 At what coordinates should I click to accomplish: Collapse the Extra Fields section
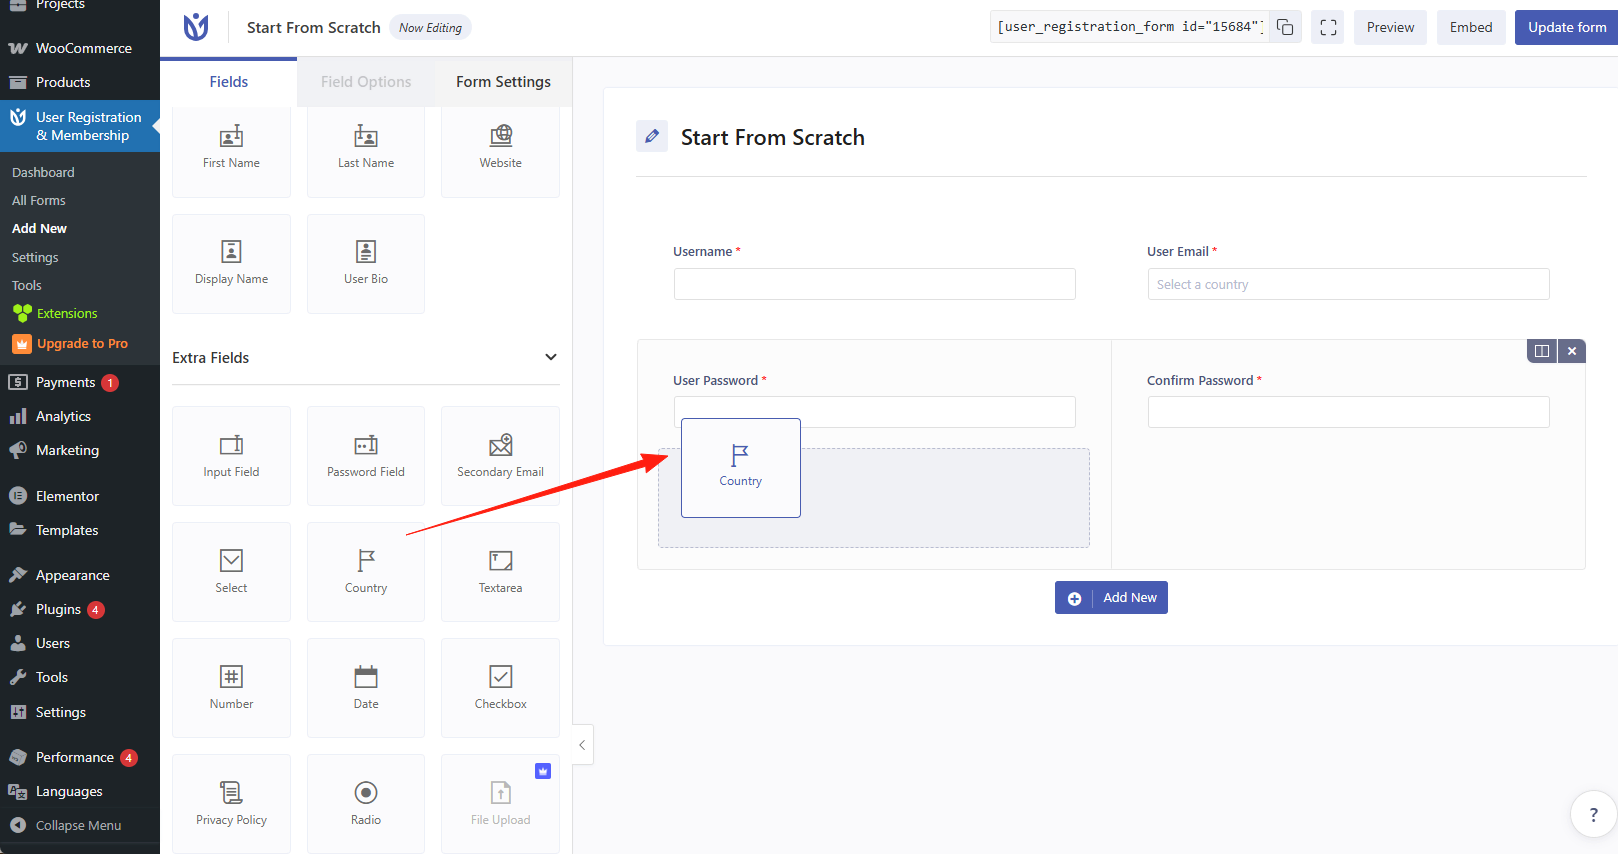click(550, 357)
